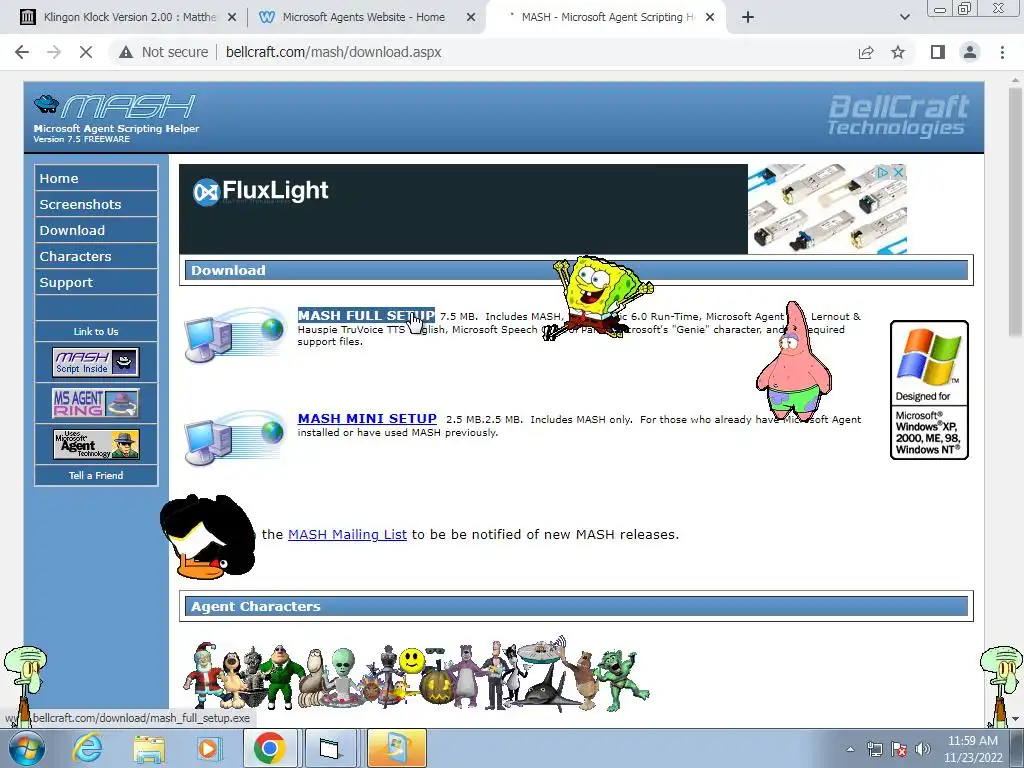Viewport: 1024px width, 768px height.
Task: Launch Internet Explorer from taskbar
Action: click(x=88, y=748)
